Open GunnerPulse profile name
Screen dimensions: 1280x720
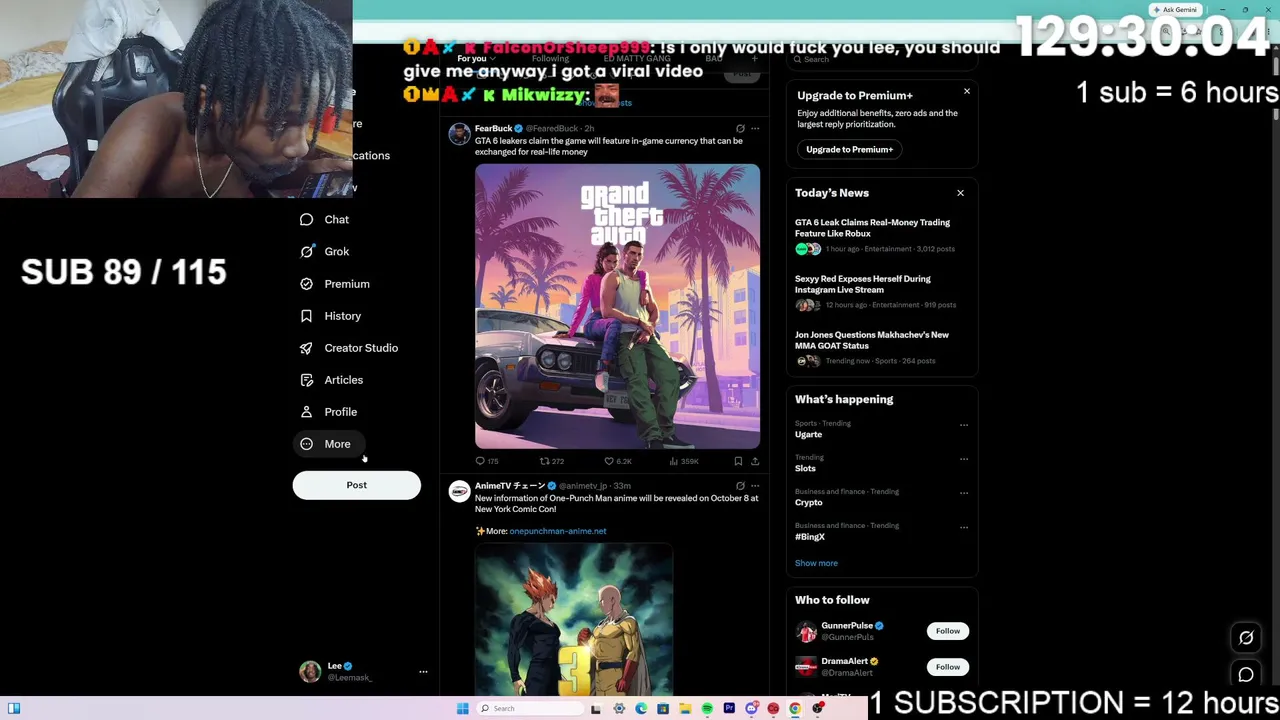[847, 626]
